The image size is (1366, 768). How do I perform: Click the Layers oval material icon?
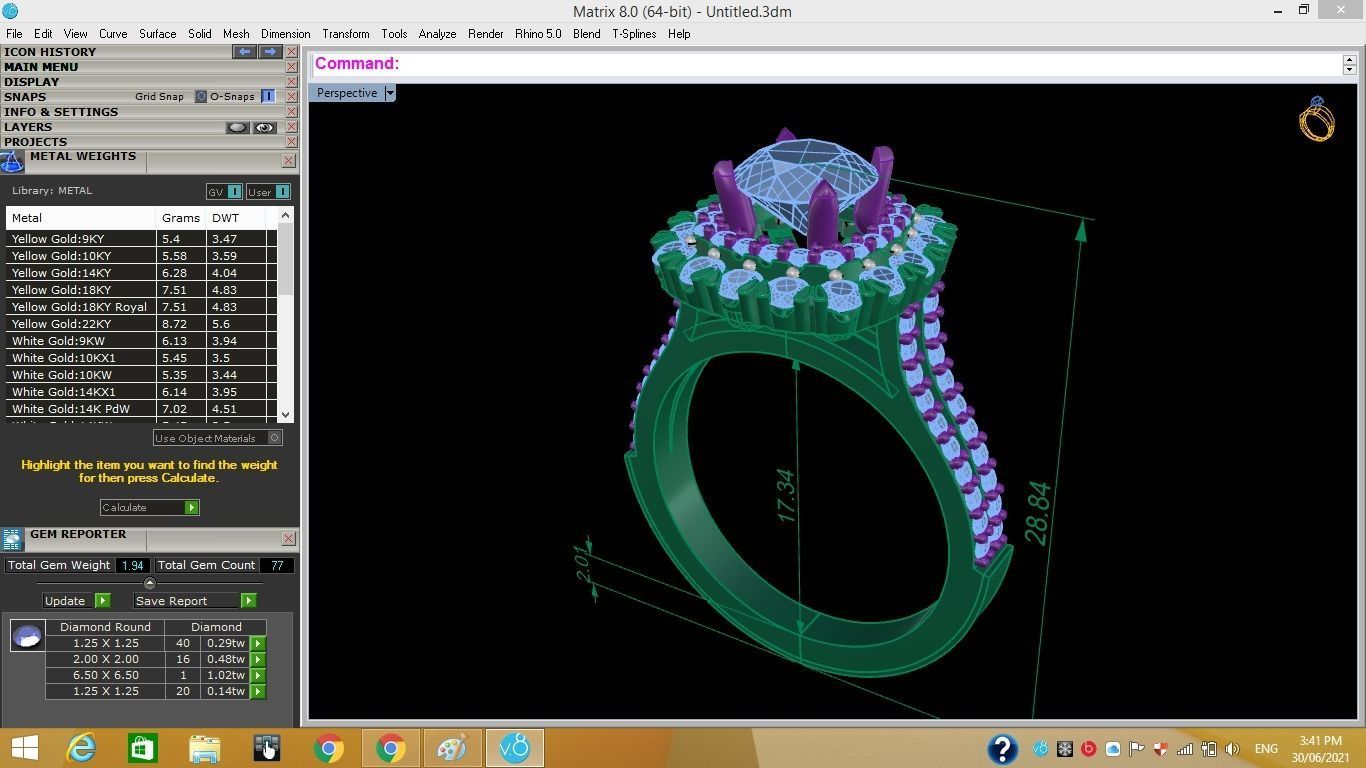[x=237, y=128]
